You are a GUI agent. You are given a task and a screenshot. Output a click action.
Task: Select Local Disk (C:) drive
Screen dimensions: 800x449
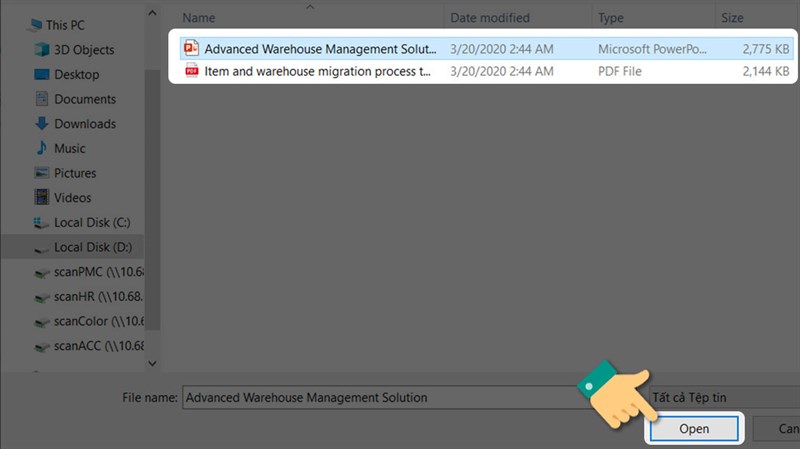92,222
